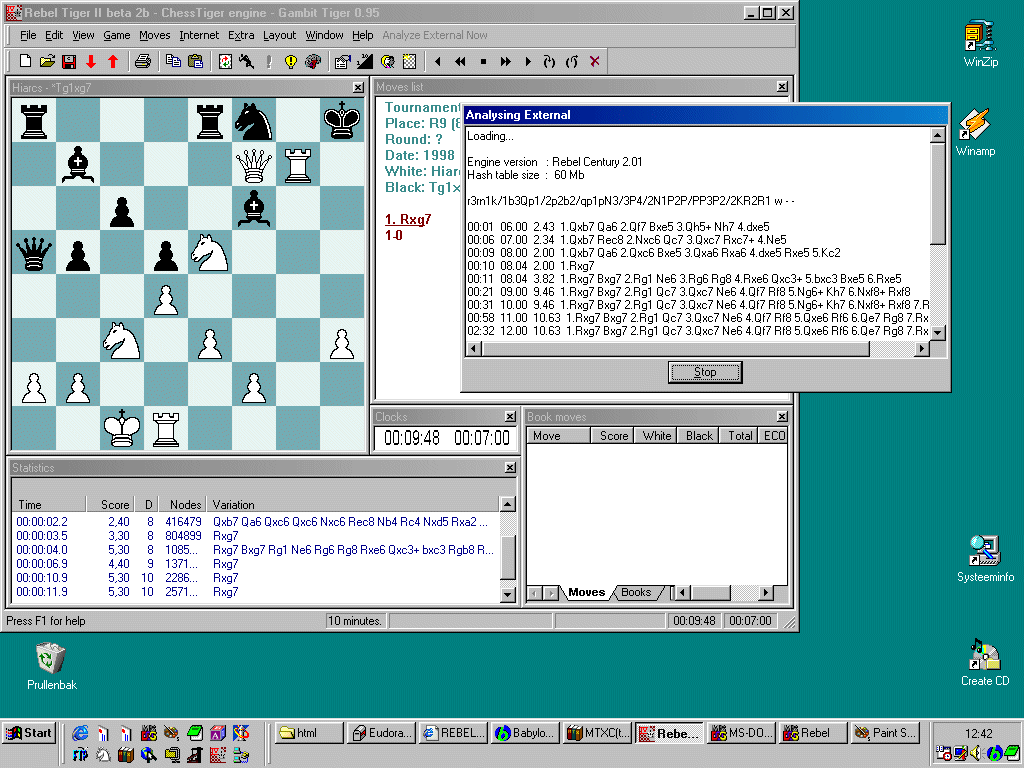Click the copy icon in the toolbar
Image resolution: width=1024 pixels, height=768 pixels.
(173, 61)
